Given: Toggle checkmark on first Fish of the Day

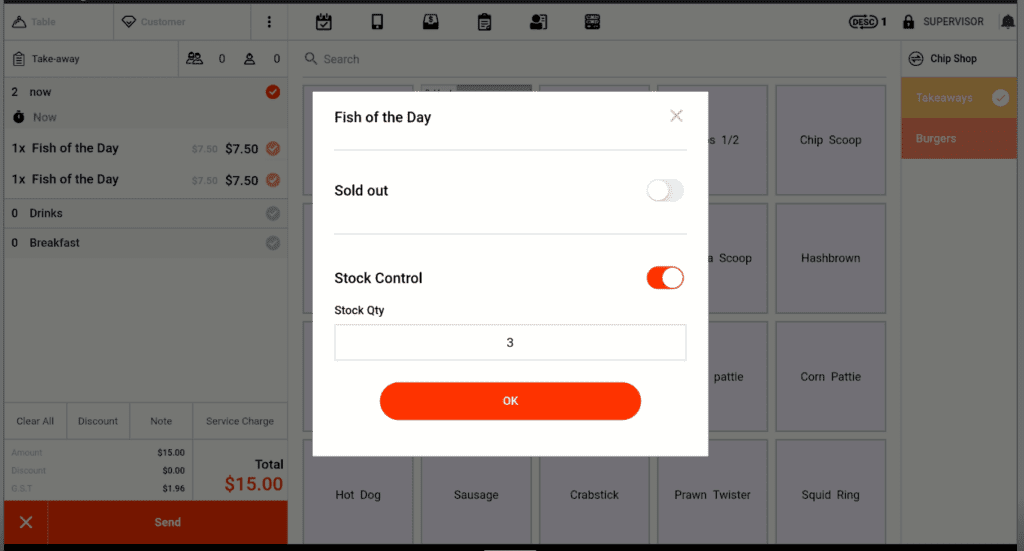Looking at the screenshot, I should (x=273, y=149).
